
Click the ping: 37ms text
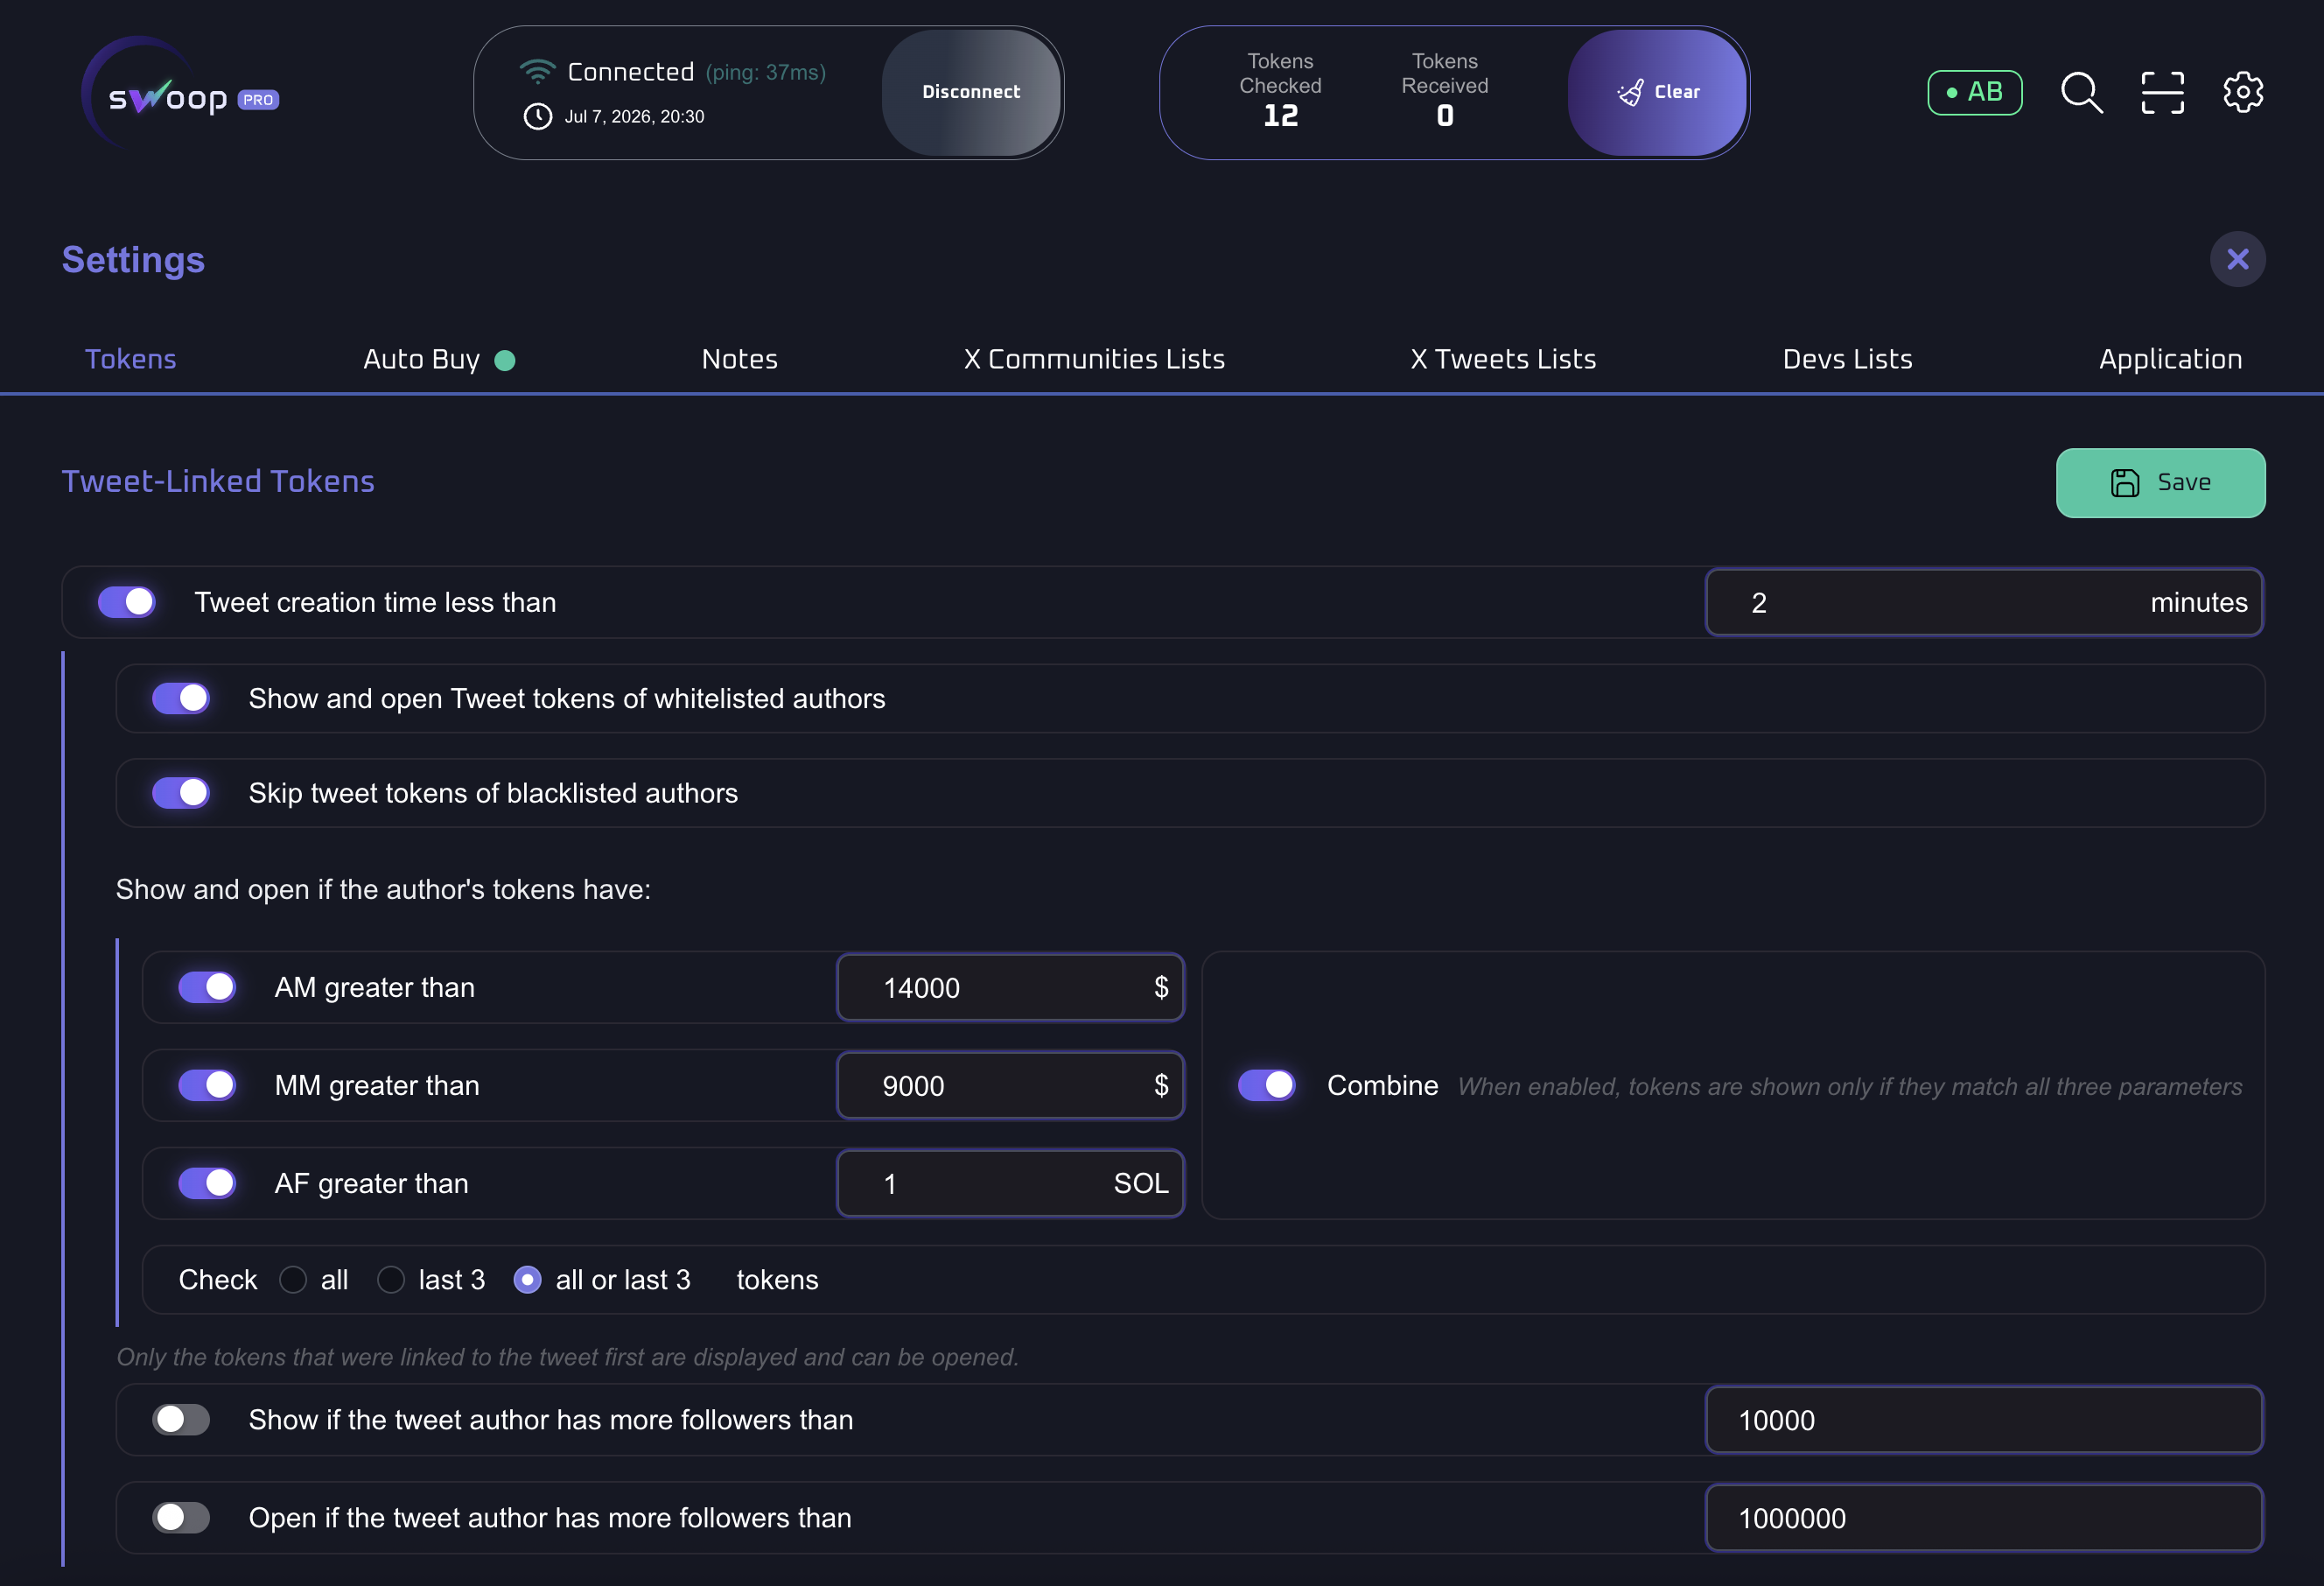click(x=765, y=73)
